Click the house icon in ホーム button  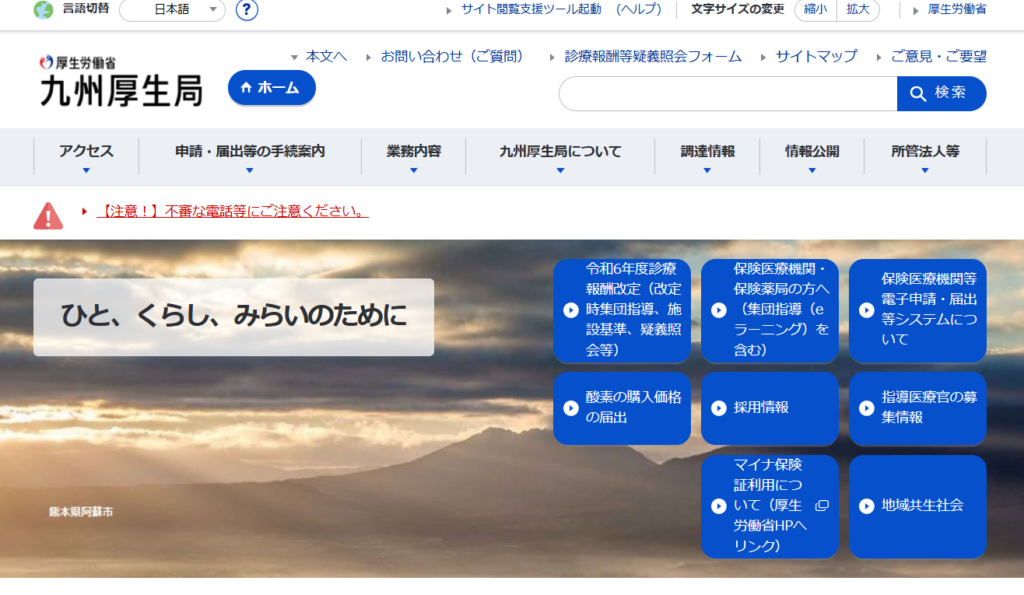(x=246, y=88)
